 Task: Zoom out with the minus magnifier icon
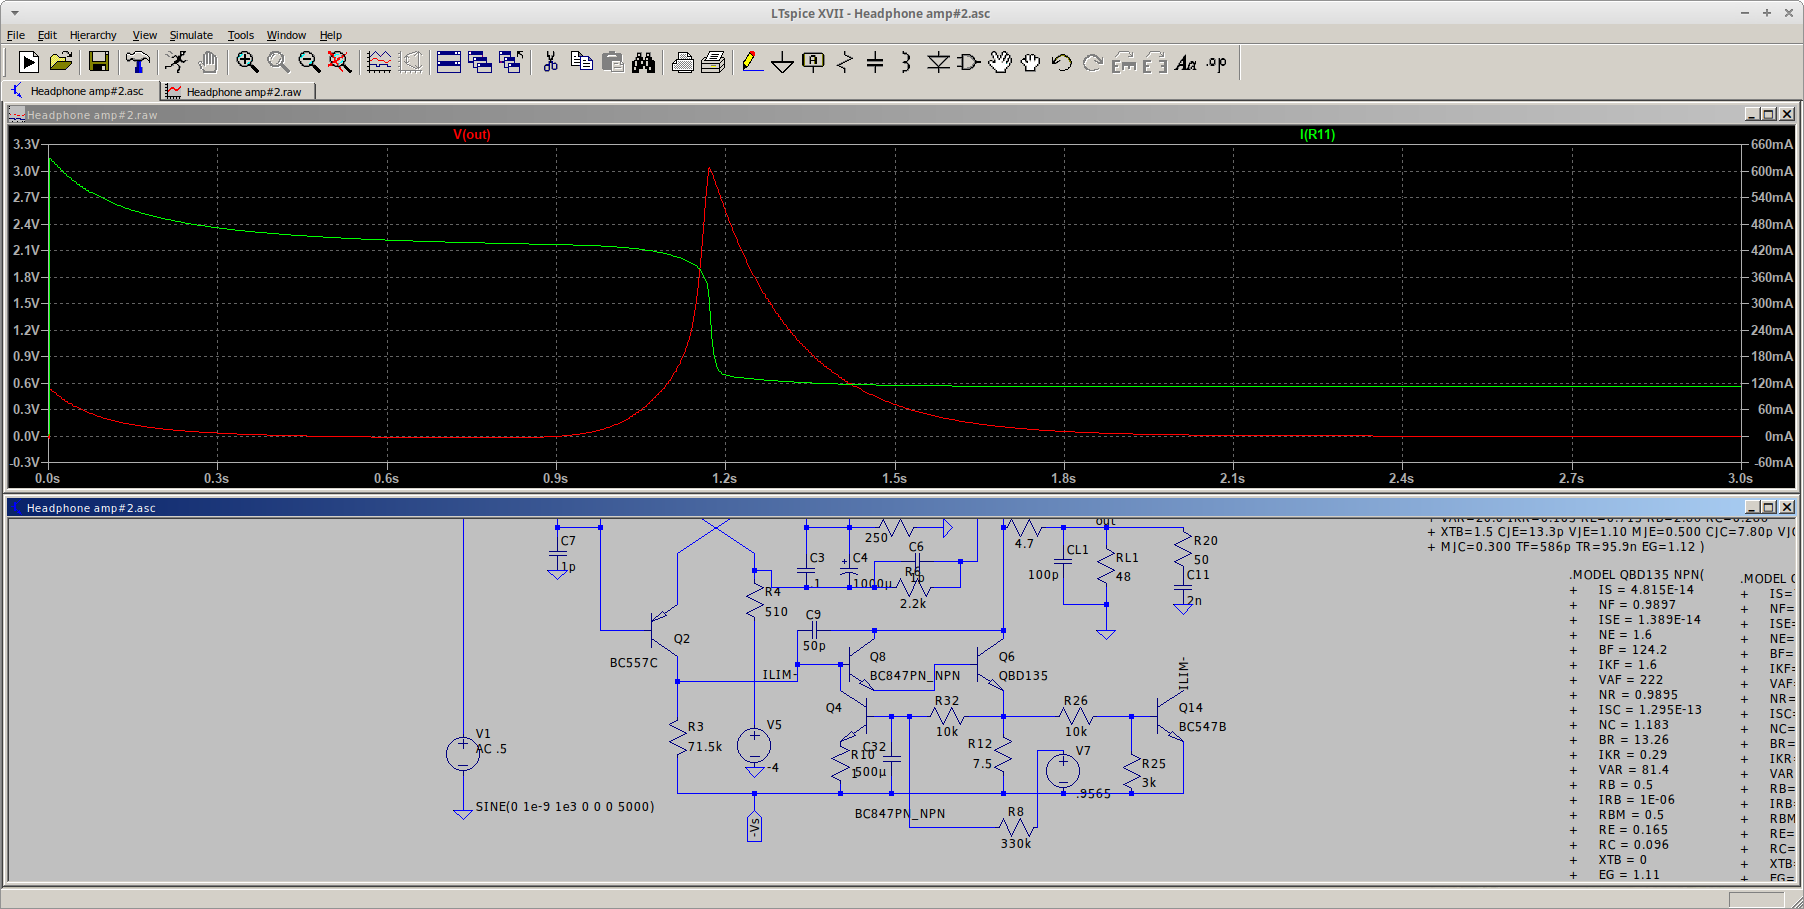309,62
